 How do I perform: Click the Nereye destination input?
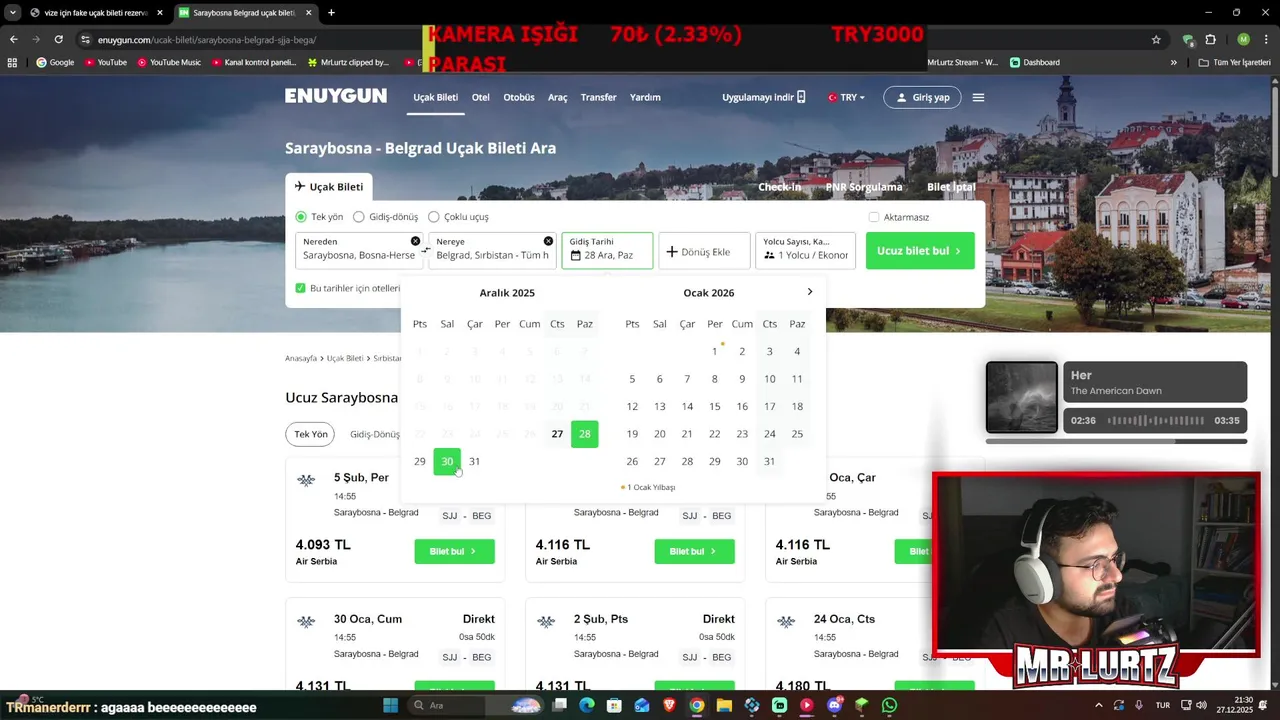click(492, 250)
